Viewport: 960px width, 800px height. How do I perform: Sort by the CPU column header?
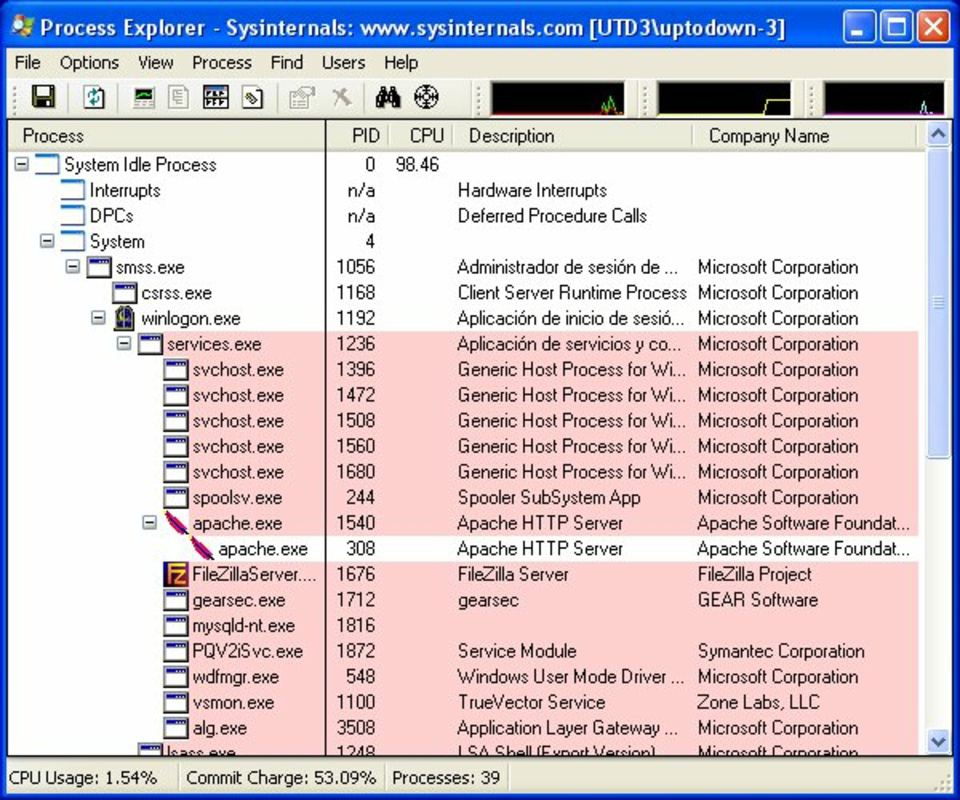point(421,136)
